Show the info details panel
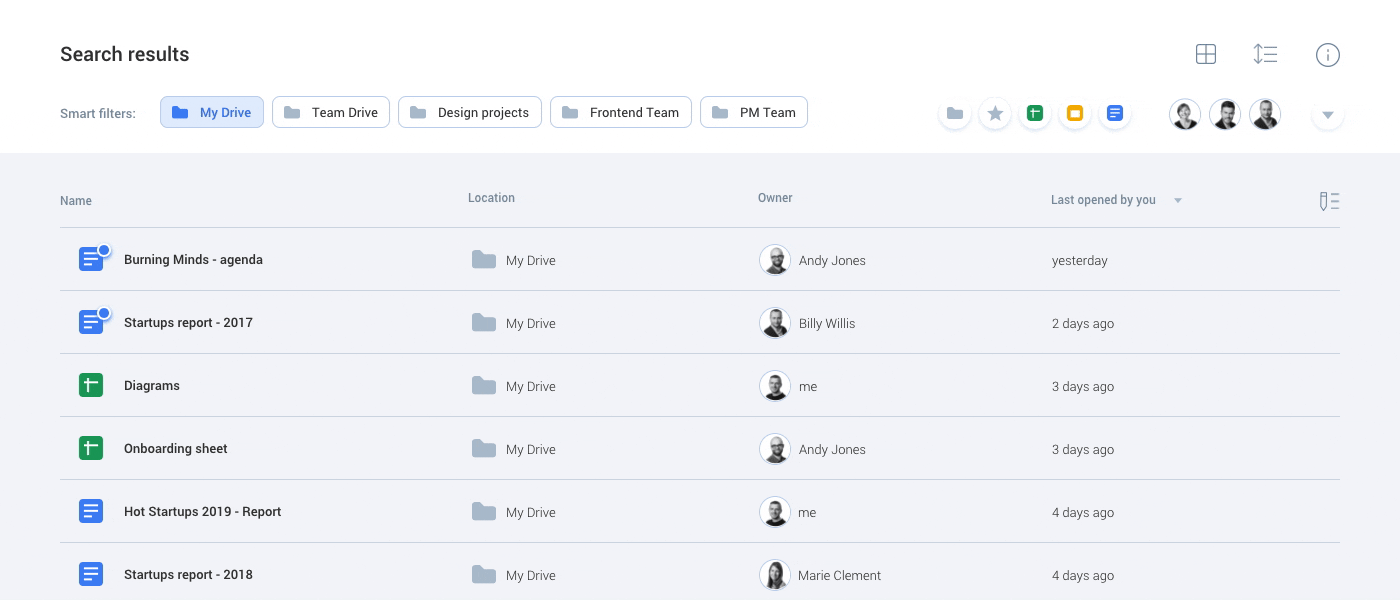 (1327, 55)
